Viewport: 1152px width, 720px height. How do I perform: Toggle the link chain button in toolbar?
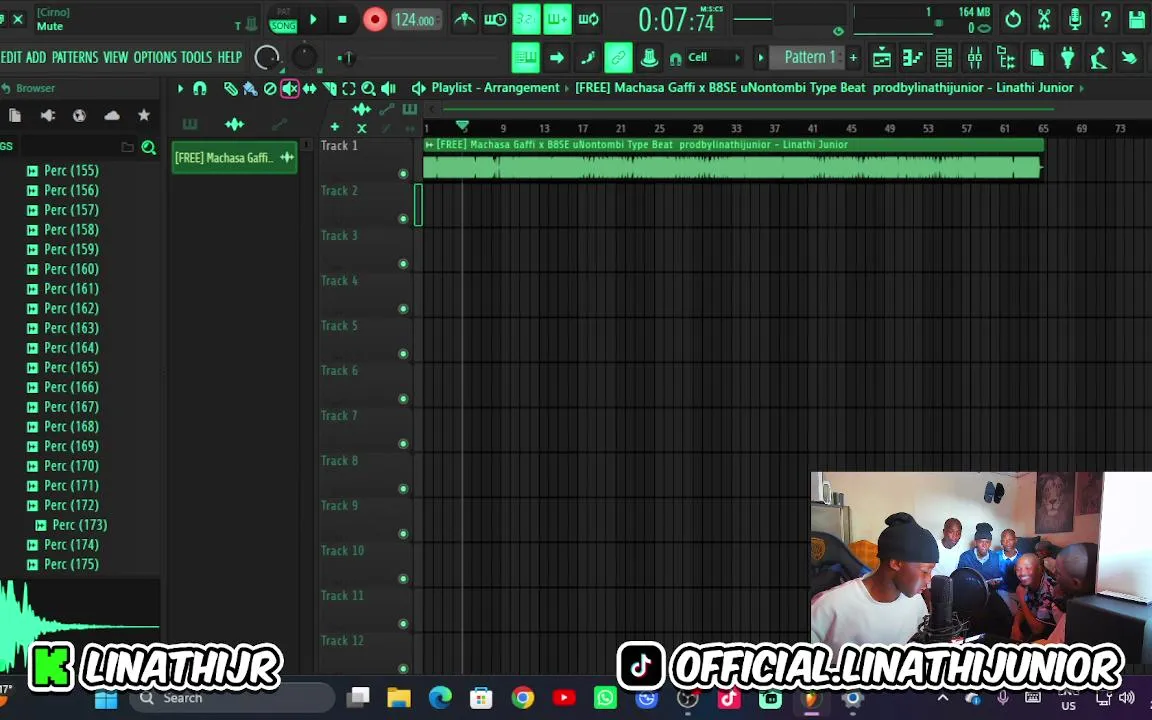pyautogui.click(x=618, y=57)
